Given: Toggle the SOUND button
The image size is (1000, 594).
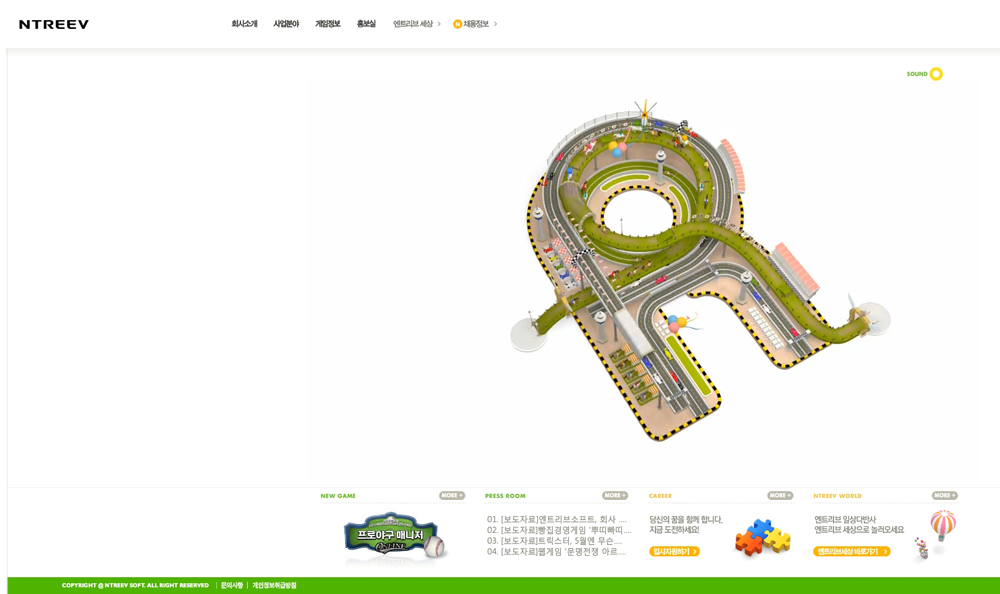Looking at the screenshot, I should click(x=935, y=74).
